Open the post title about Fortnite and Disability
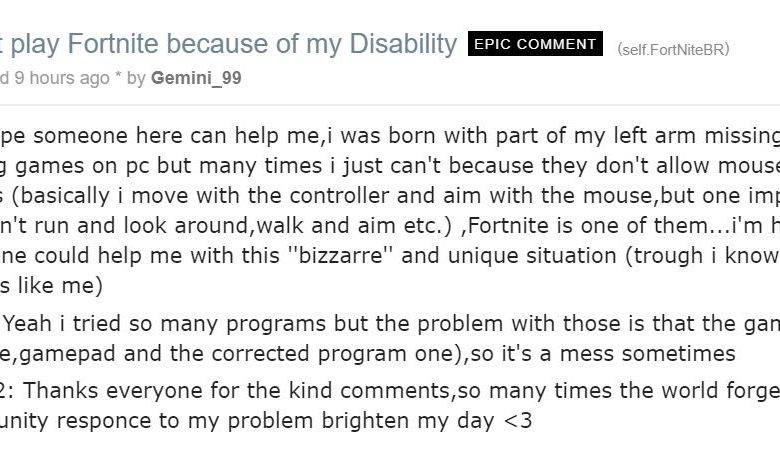 point(228,44)
